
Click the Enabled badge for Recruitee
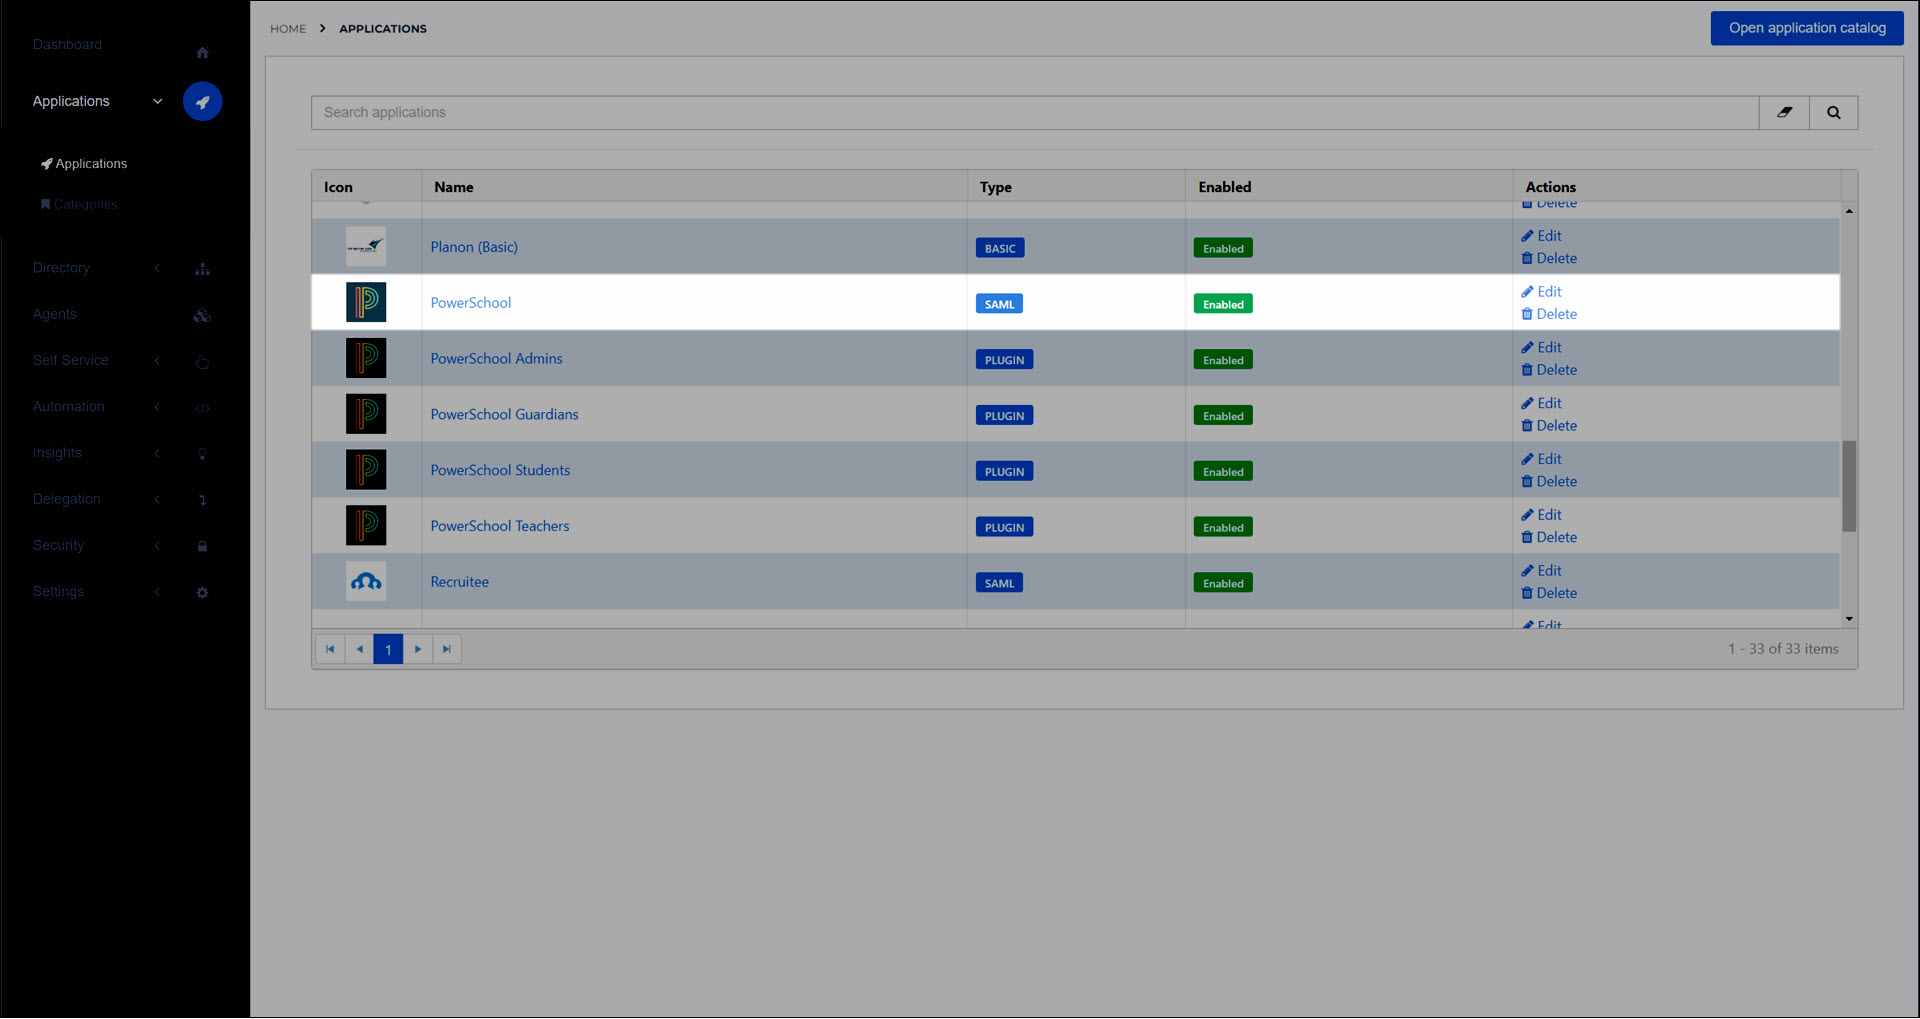click(x=1223, y=583)
